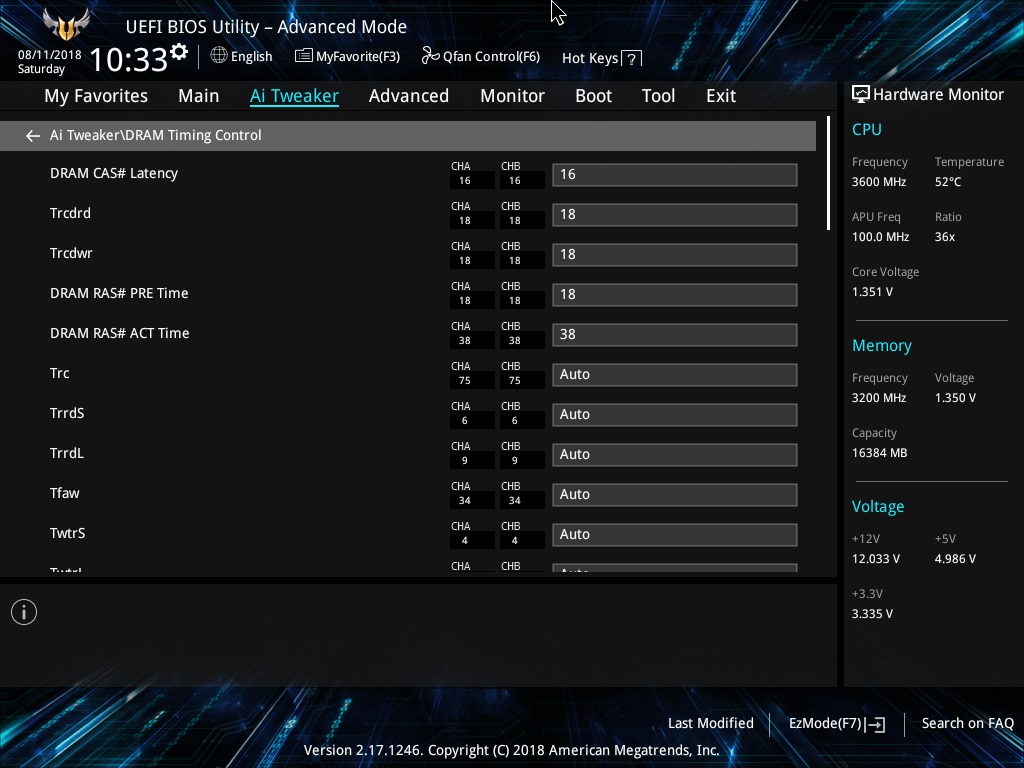Edit the DRAM CAS# Latency value field

pyautogui.click(x=675, y=175)
